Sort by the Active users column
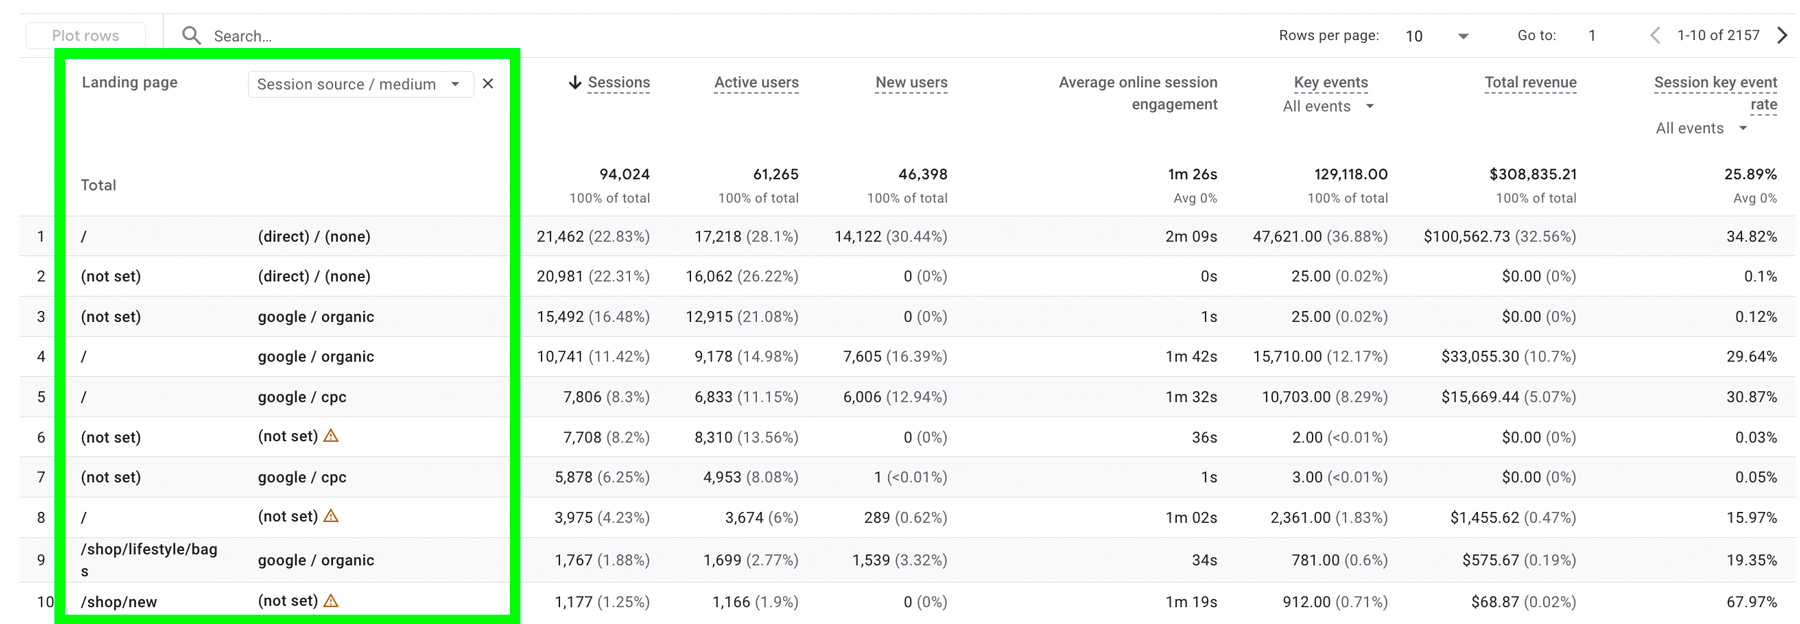This screenshot has height=624, width=1800. [x=756, y=83]
